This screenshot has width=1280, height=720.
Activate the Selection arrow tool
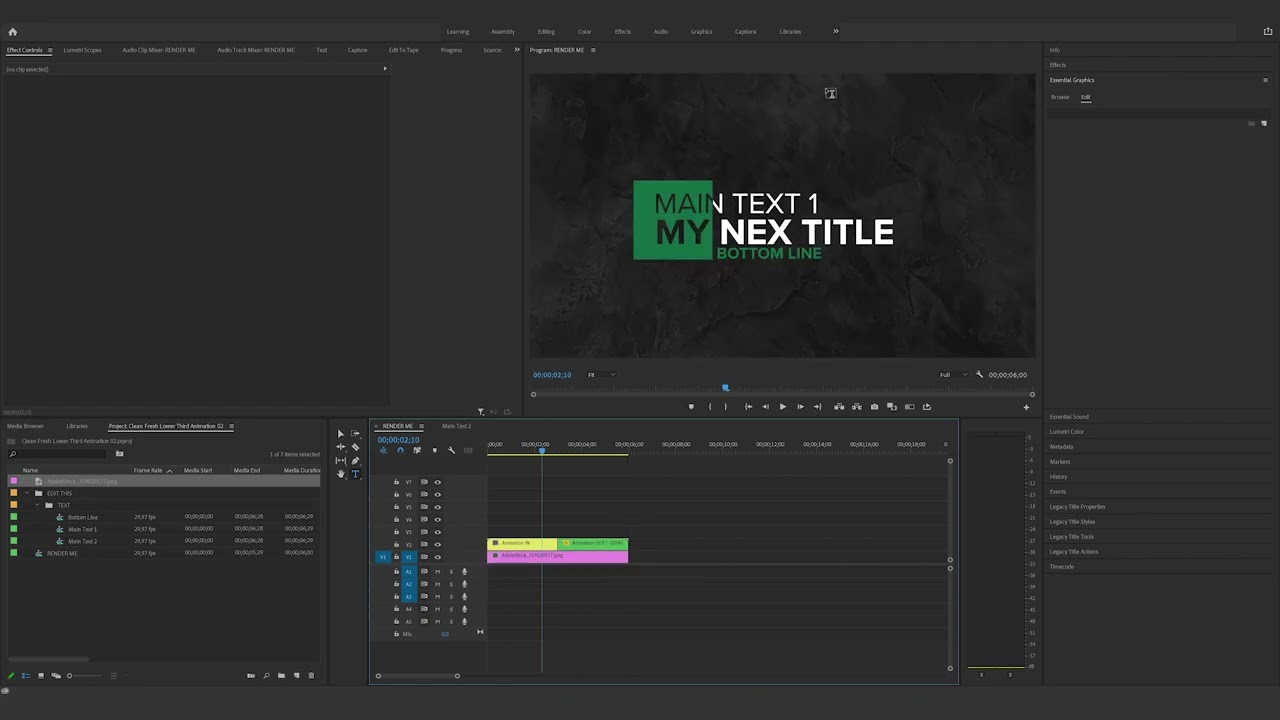pos(341,434)
